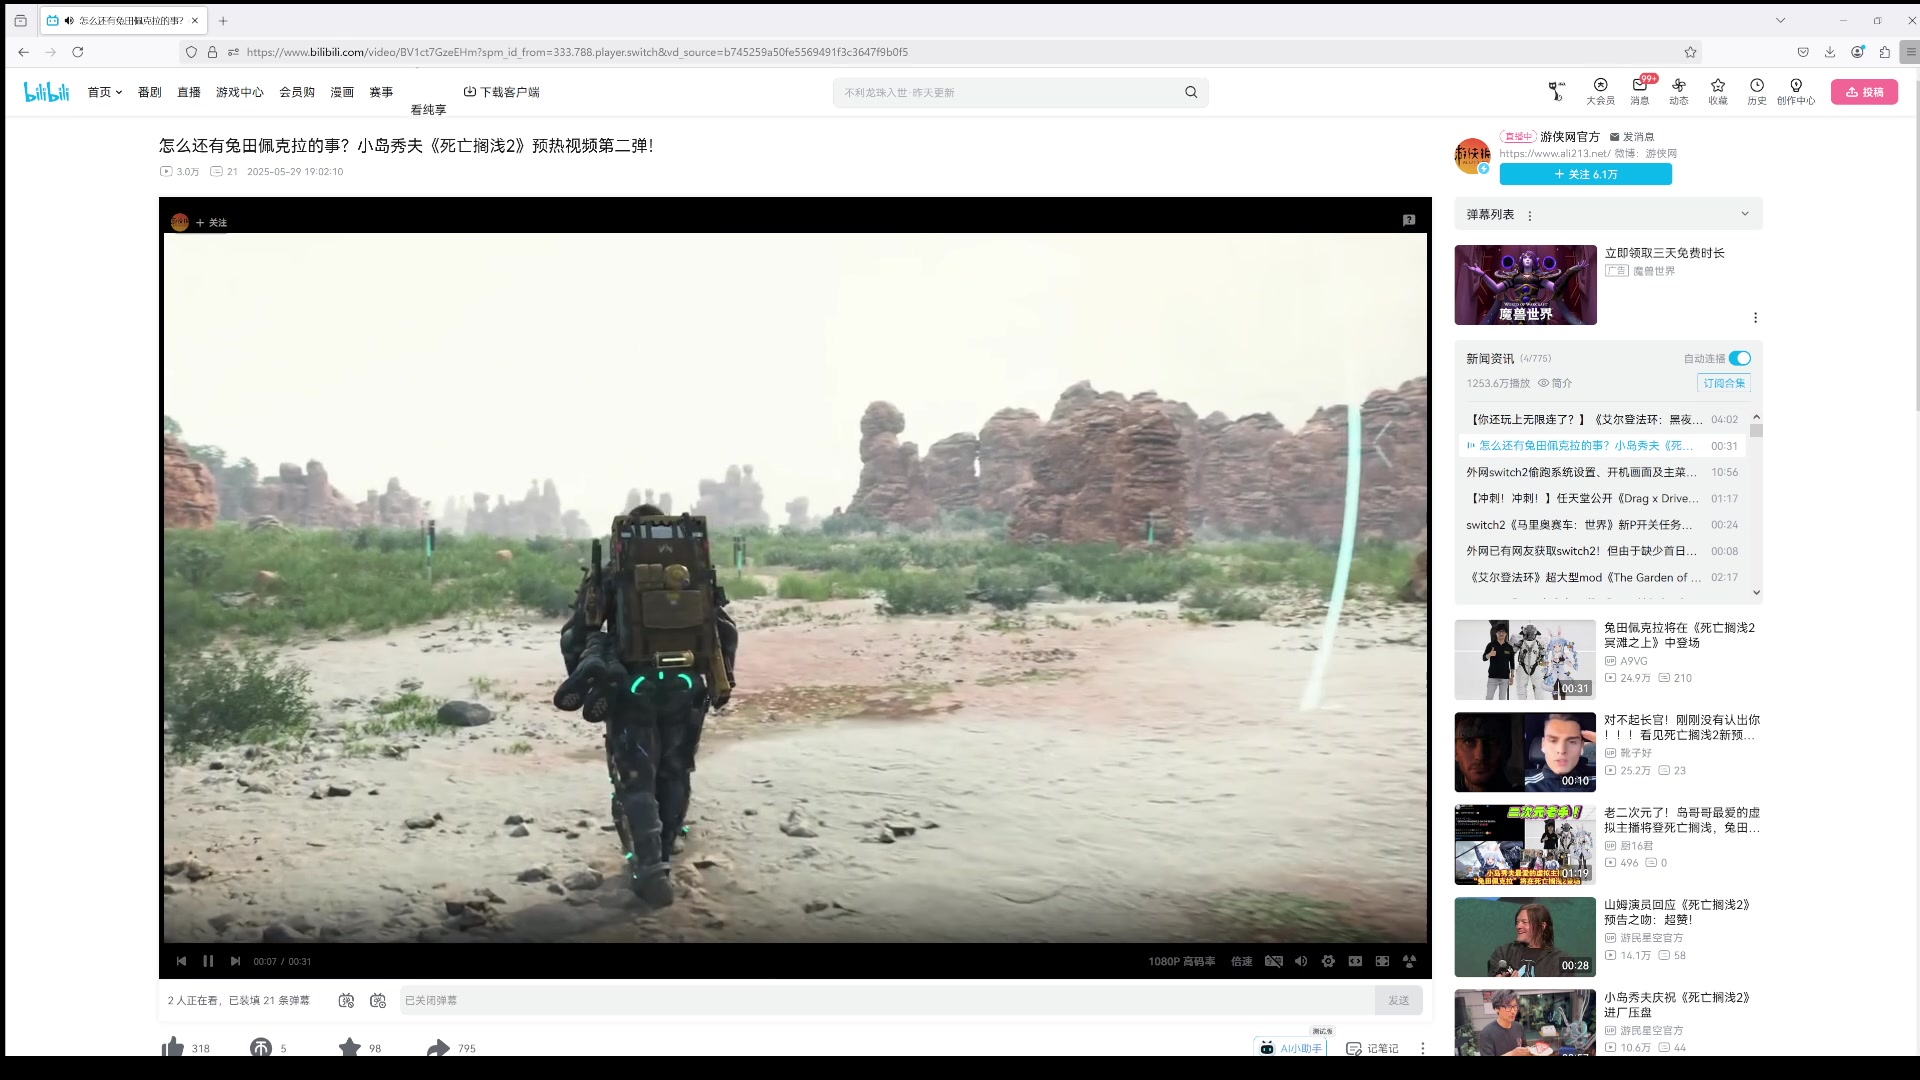The width and height of the screenshot is (1920, 1080).
Task: Open 弹幕列表 vertical dots menu
Action: (1530, 215)
